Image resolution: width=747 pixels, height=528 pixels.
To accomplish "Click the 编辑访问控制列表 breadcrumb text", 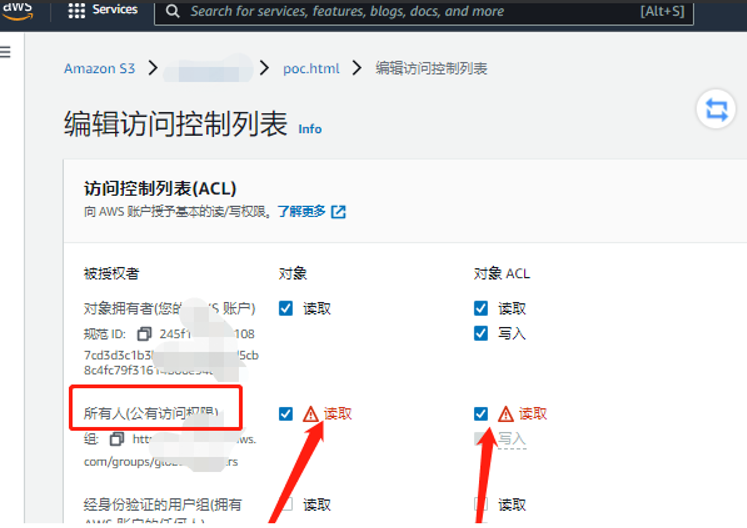I will pos(431,69).
